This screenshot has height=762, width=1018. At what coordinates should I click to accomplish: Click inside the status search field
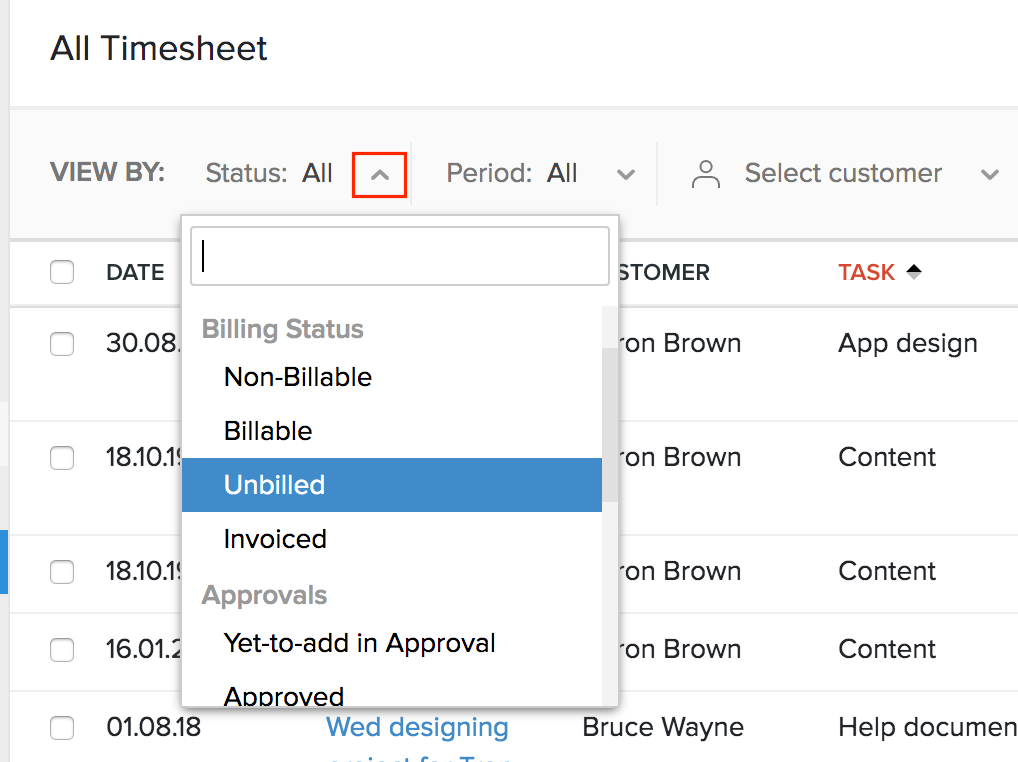pyautogui.click(x=399, y=256)
